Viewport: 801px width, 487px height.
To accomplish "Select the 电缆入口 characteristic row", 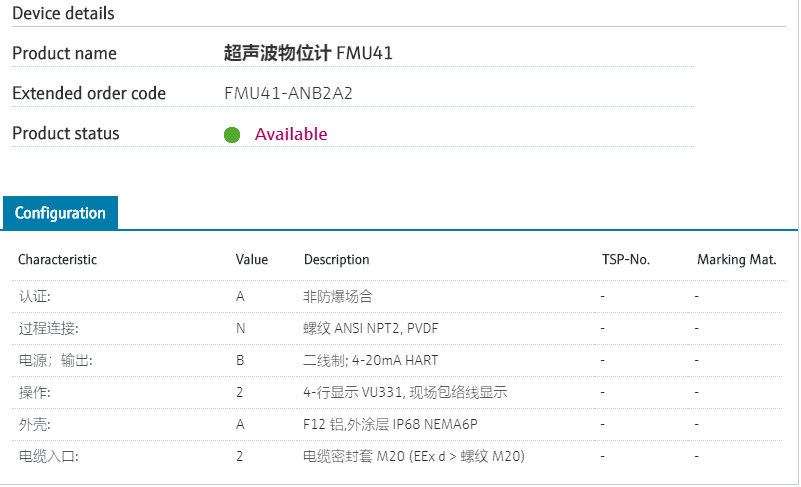I will point(48,456).
